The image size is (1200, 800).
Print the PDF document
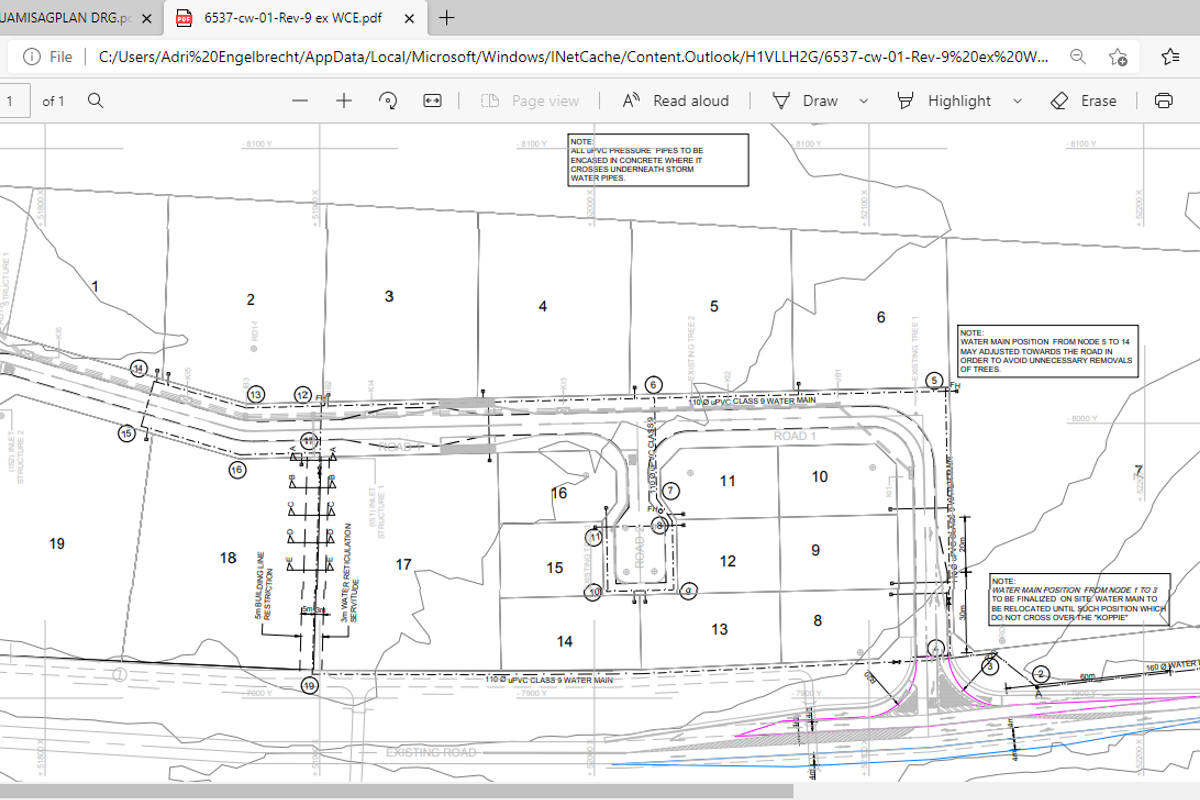tap(1163, 101)
